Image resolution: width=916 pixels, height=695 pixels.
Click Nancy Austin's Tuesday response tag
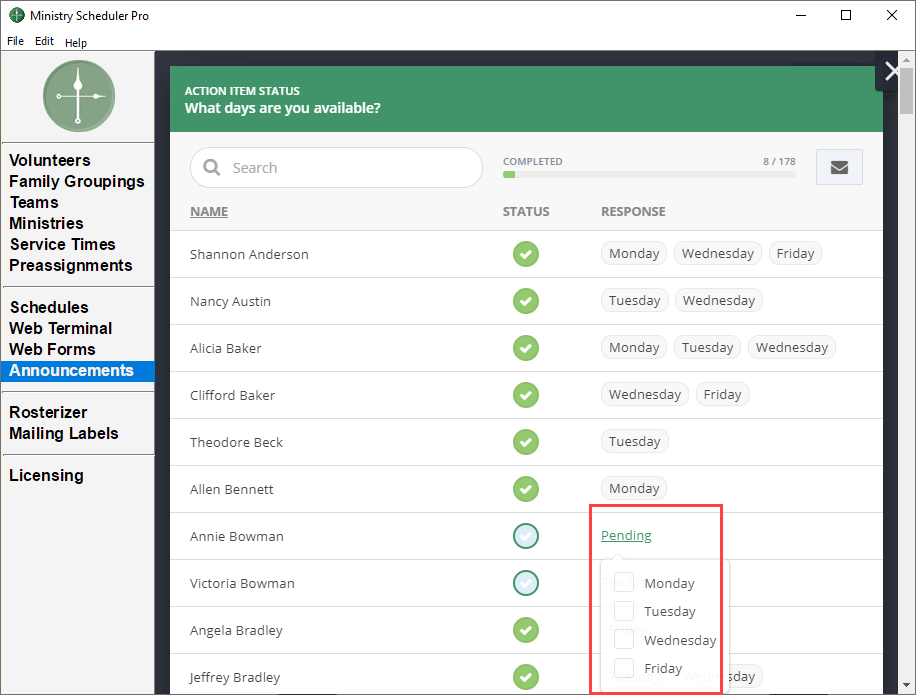634,300
